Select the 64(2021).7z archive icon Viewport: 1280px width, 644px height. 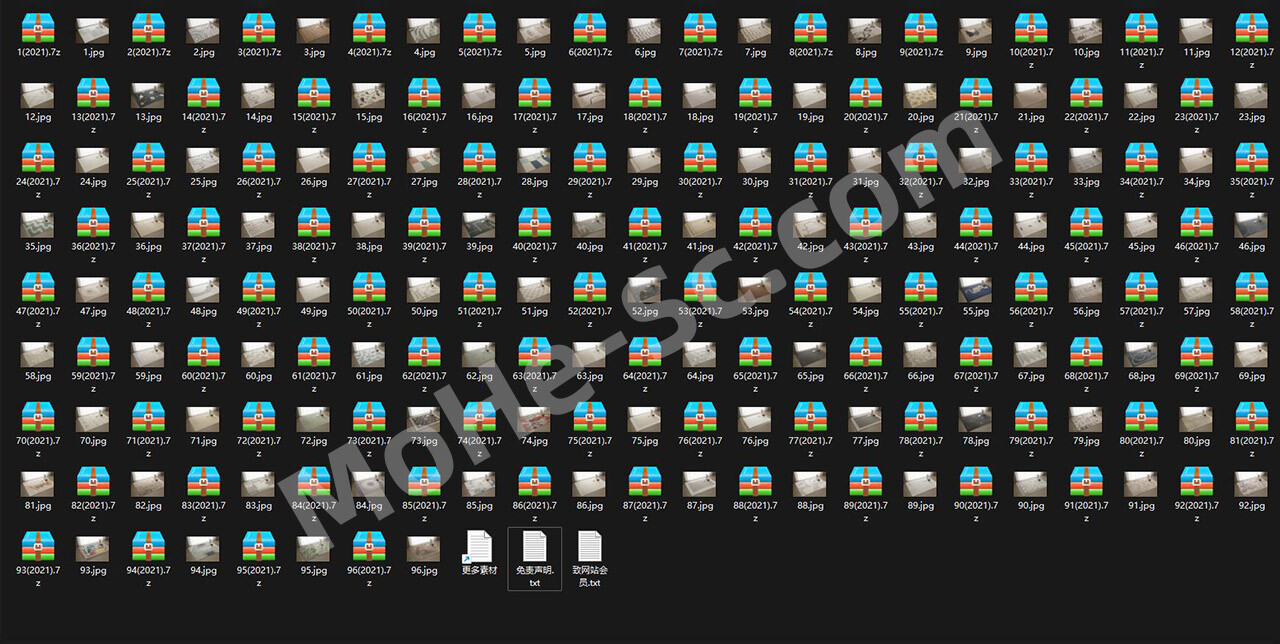coord(645,352)
